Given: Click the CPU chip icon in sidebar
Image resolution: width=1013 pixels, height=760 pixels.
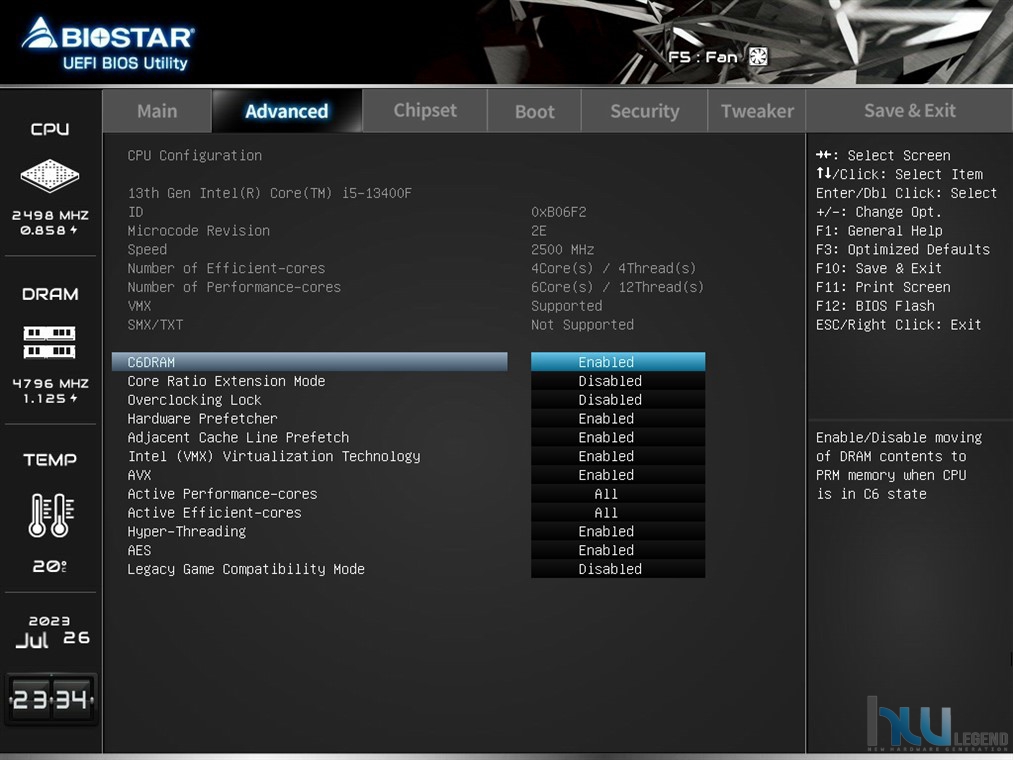Looking at the screenshot, I should [50, 175].
